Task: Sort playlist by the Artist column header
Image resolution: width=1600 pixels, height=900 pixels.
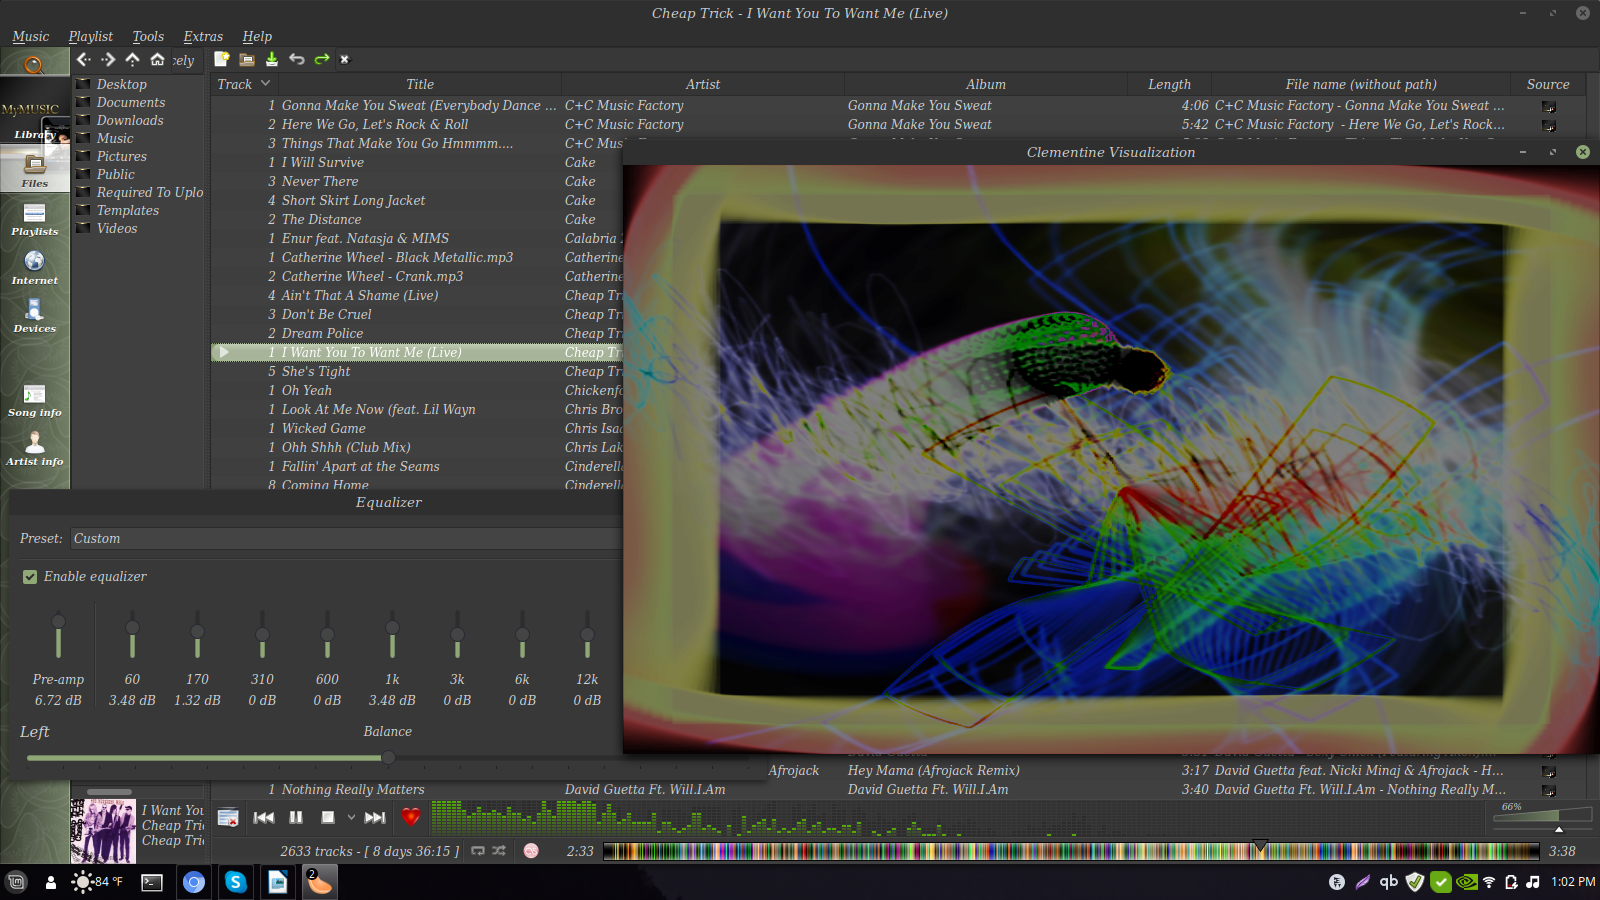Action: tap(703, 84)
